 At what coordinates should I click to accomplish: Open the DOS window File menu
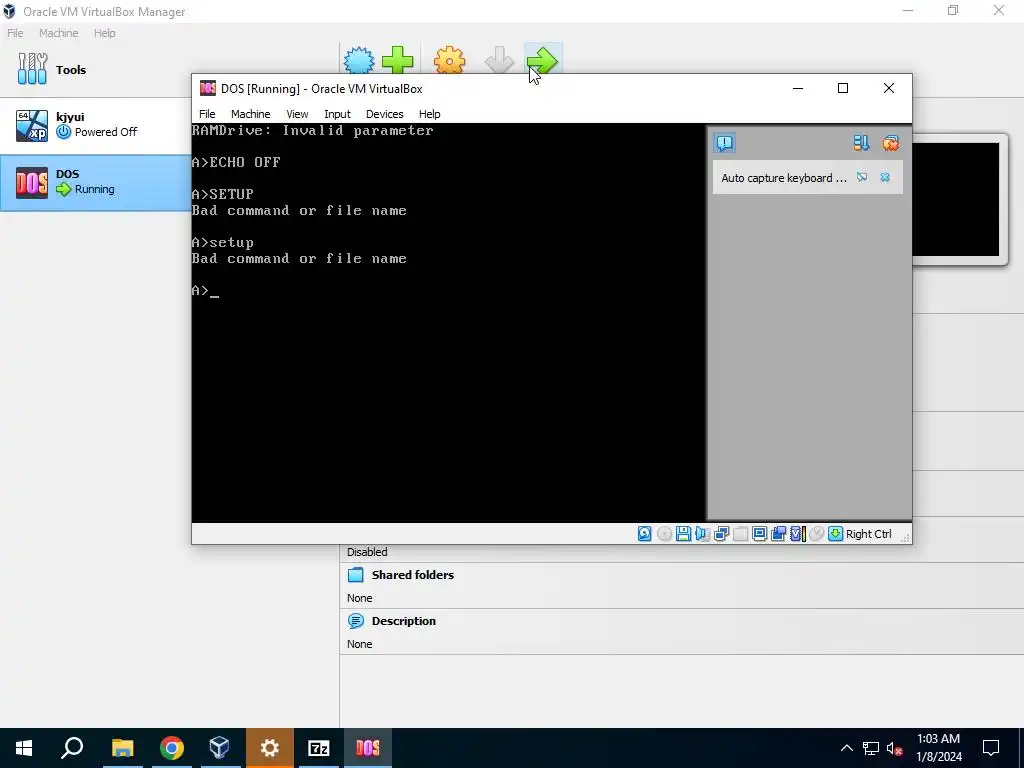point(207,114)
